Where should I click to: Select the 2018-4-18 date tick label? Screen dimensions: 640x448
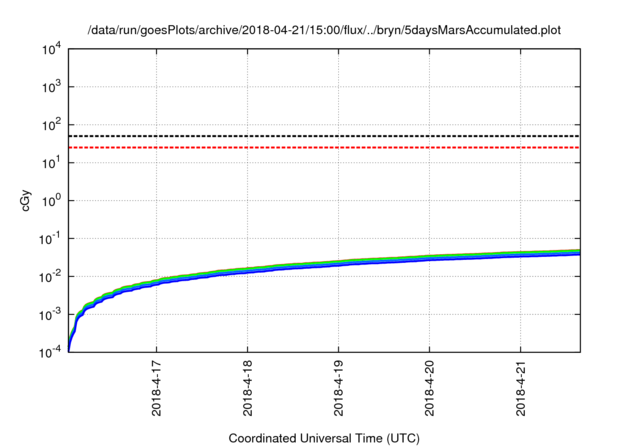(248, 390)
